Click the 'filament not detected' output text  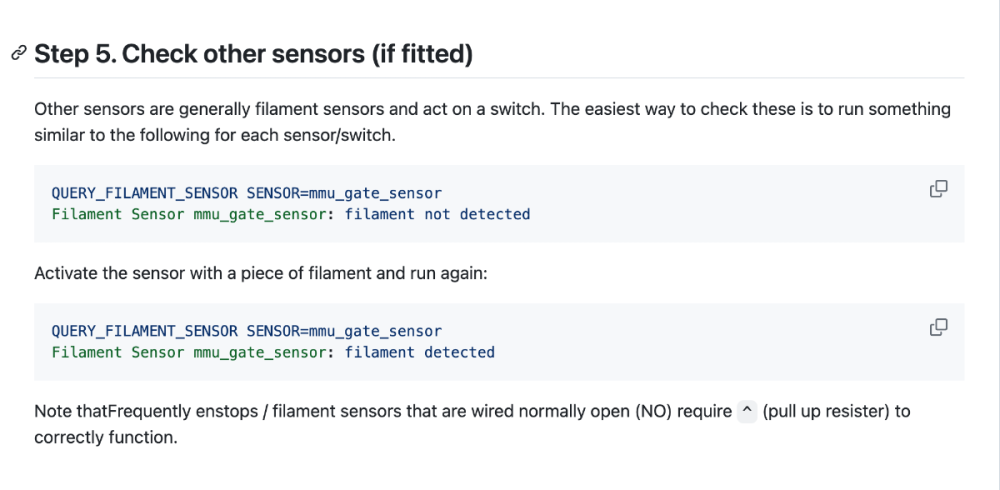438,214
